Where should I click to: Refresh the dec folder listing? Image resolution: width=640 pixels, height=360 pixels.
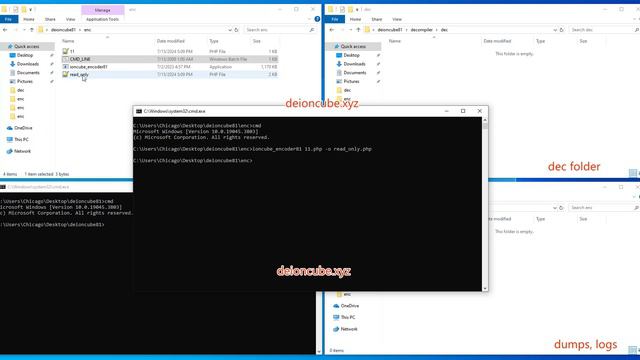pos(561,30)
